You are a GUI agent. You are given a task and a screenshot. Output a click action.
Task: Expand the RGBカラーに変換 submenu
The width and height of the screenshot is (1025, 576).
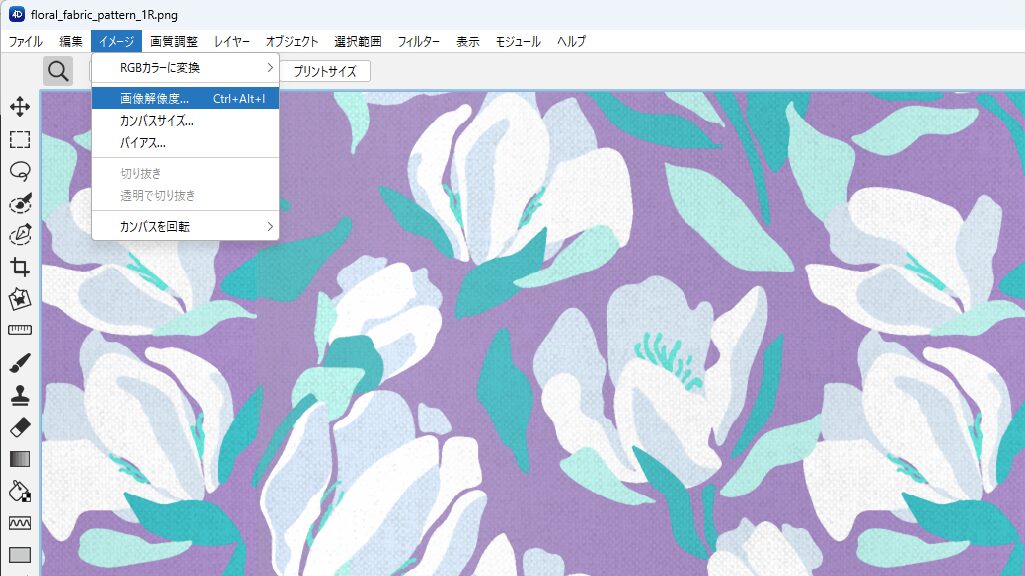186,67
